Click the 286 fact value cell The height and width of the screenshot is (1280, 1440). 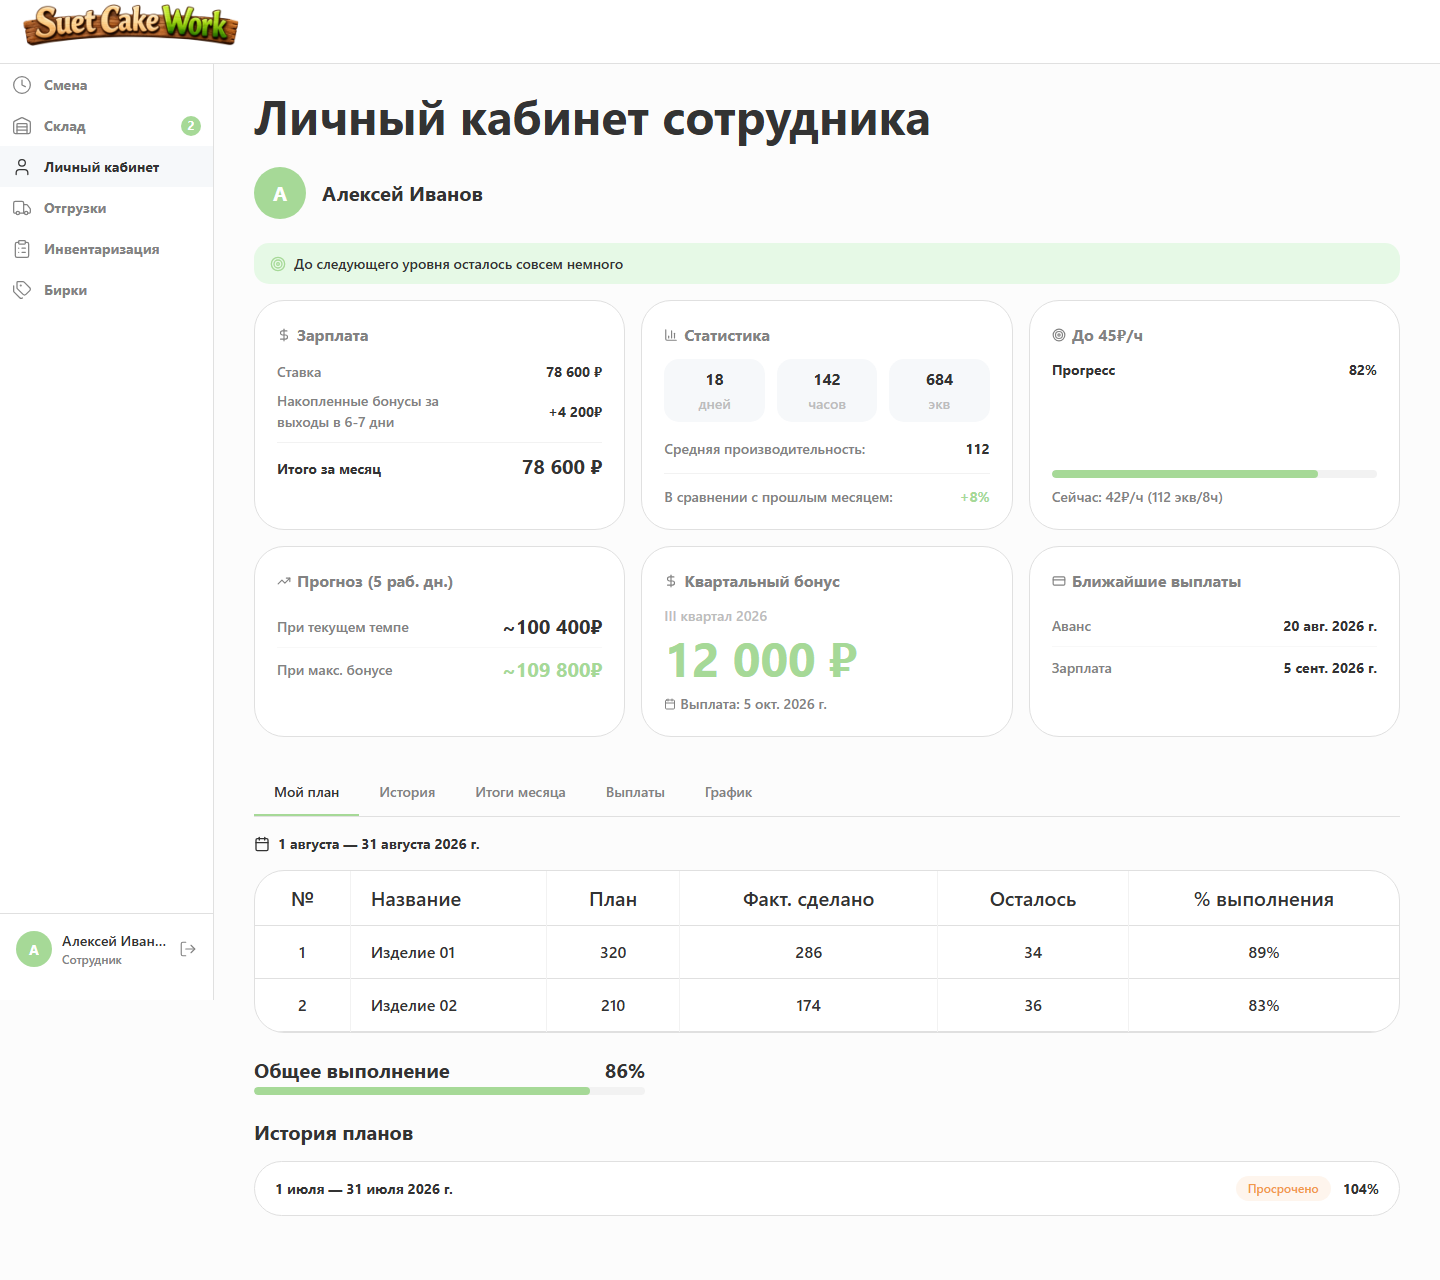click(x=808, y=952)
